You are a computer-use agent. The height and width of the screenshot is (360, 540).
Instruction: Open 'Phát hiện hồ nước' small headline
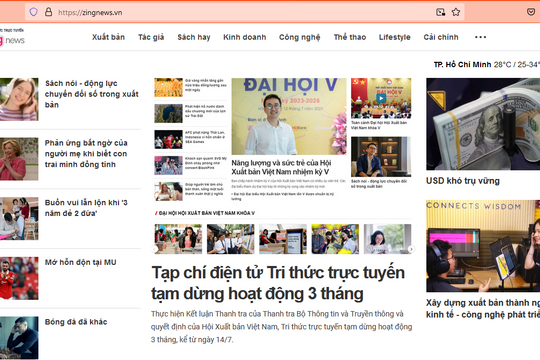tap(205, 111)
